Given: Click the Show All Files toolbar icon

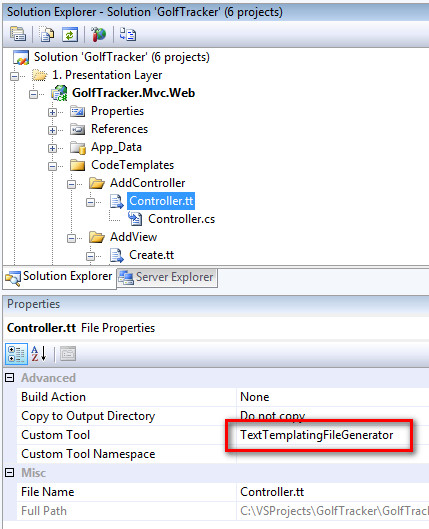Looking at the screenshot, I should pos(46,34).
